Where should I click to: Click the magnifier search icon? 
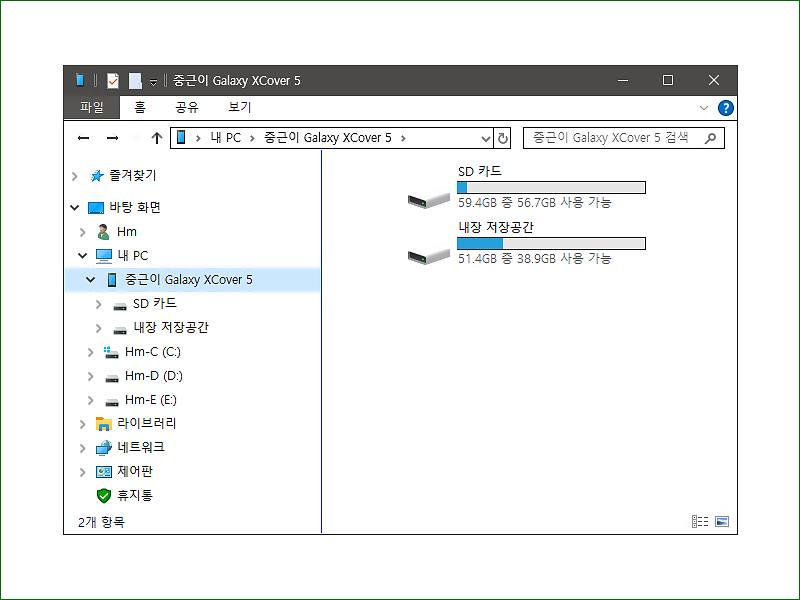point(710,138)
